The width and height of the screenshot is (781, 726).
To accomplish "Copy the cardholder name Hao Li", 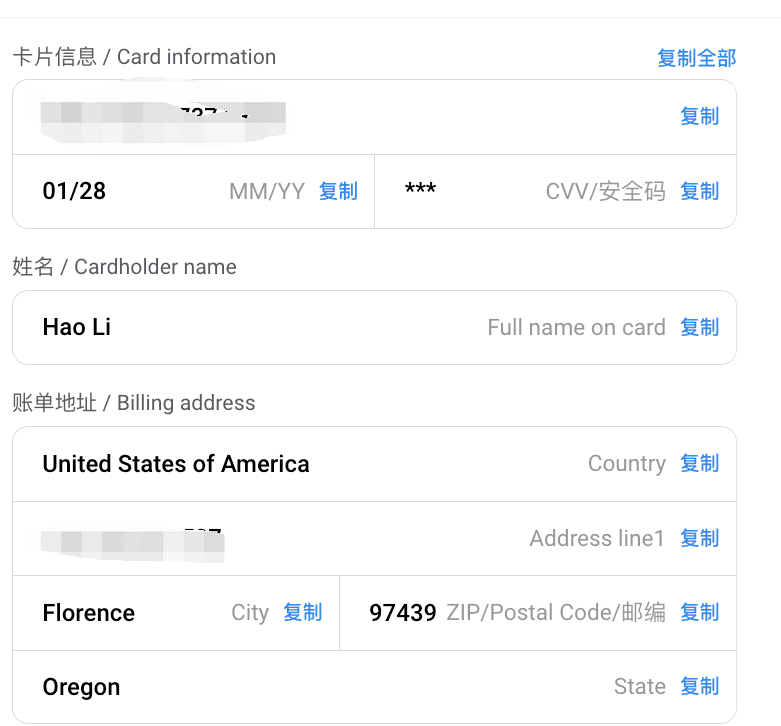I will [x=699, y=327].
